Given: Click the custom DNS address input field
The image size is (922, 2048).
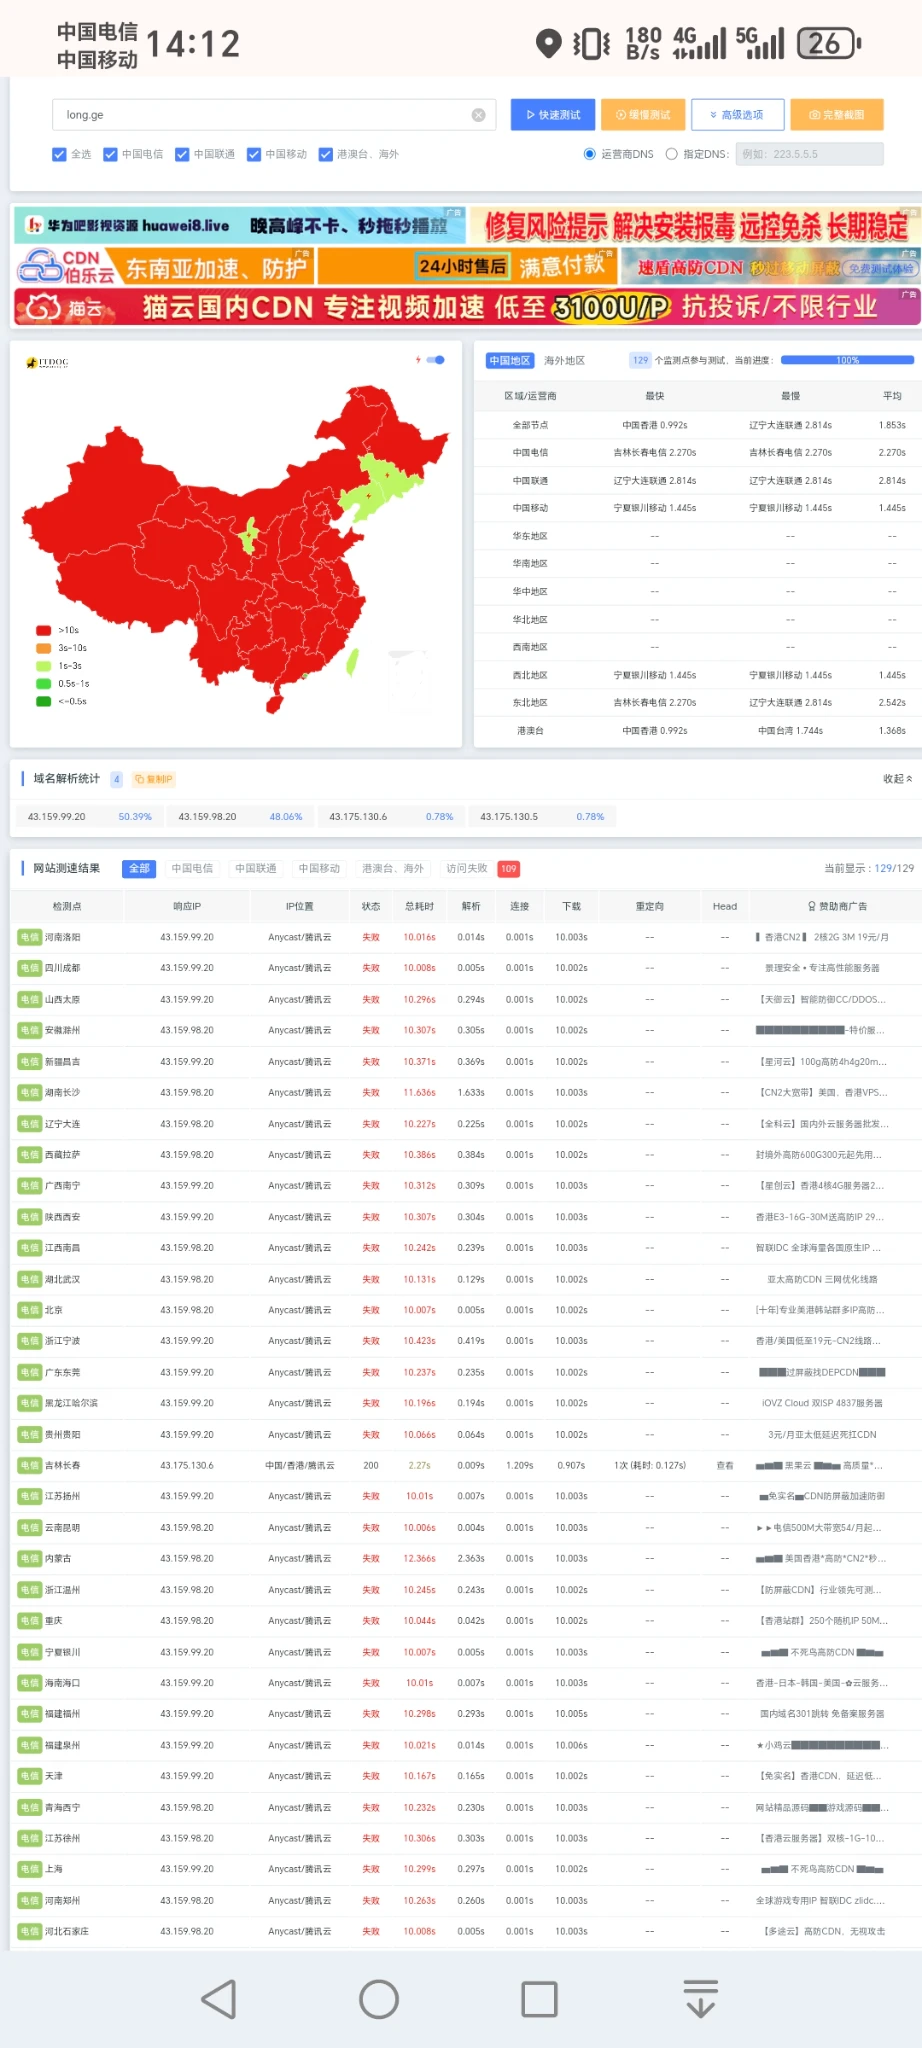Looking at the screenshot, I should pos(809,154).
